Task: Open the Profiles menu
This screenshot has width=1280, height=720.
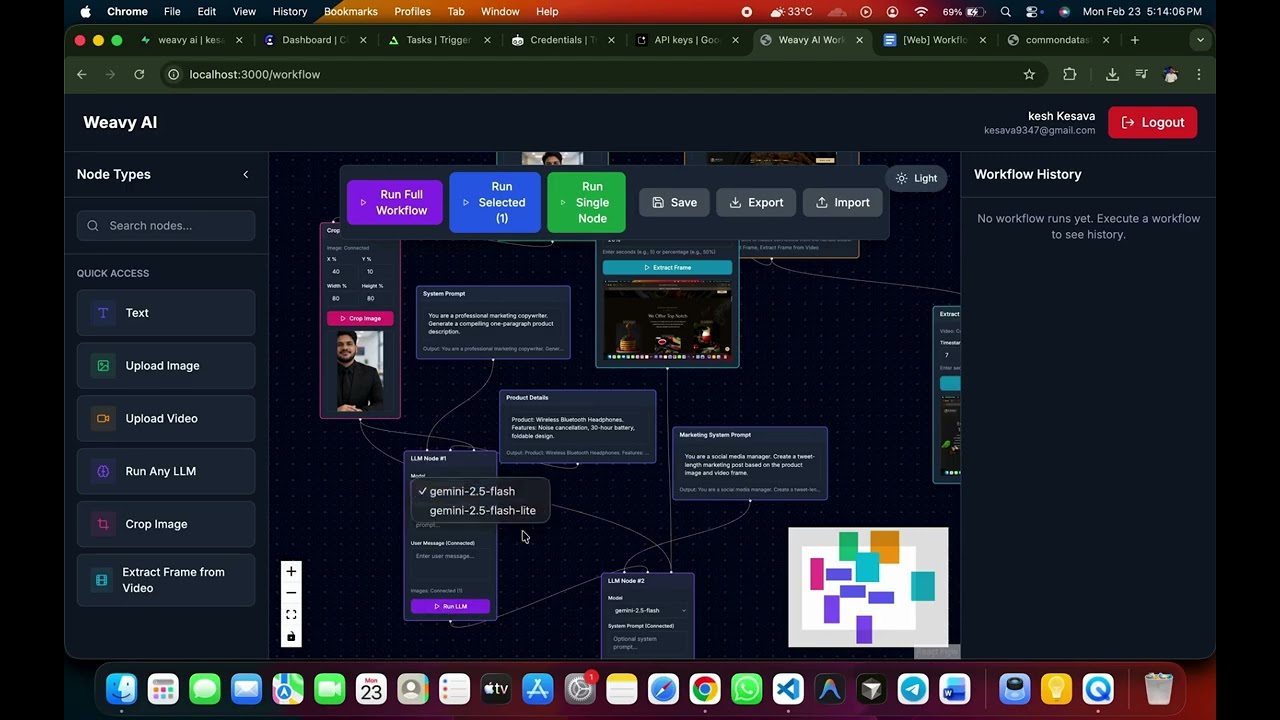Action: click(412, 11)
